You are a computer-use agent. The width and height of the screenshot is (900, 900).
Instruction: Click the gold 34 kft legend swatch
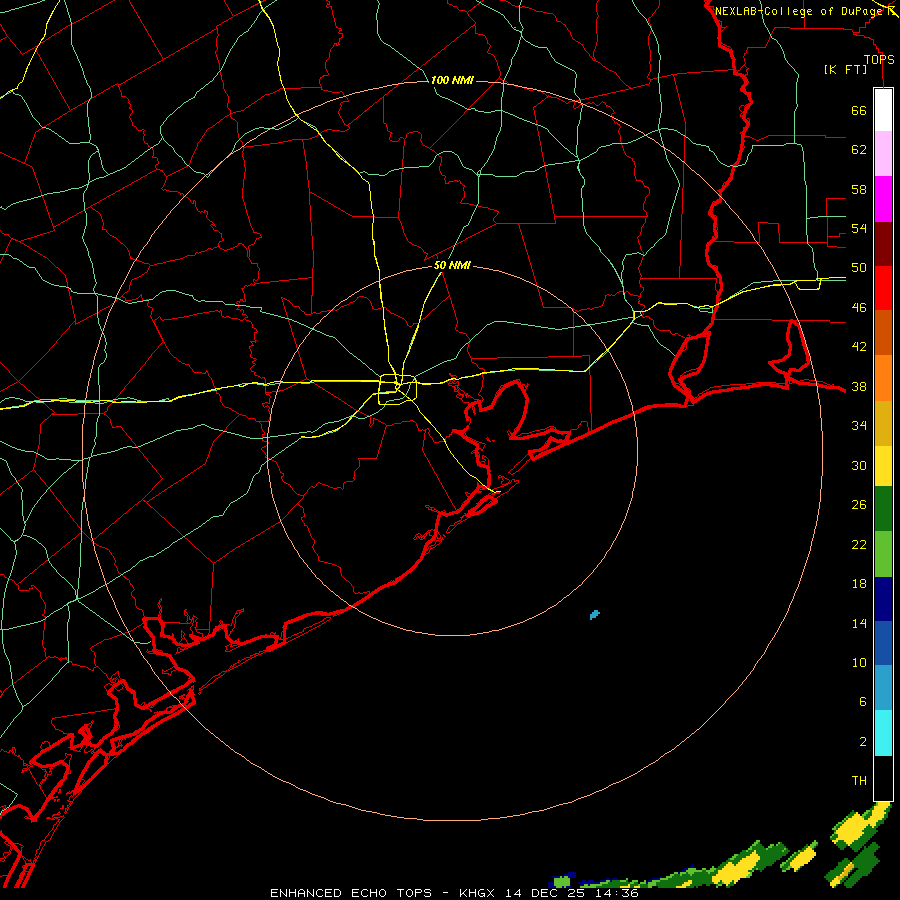click(x=883, y=423)
